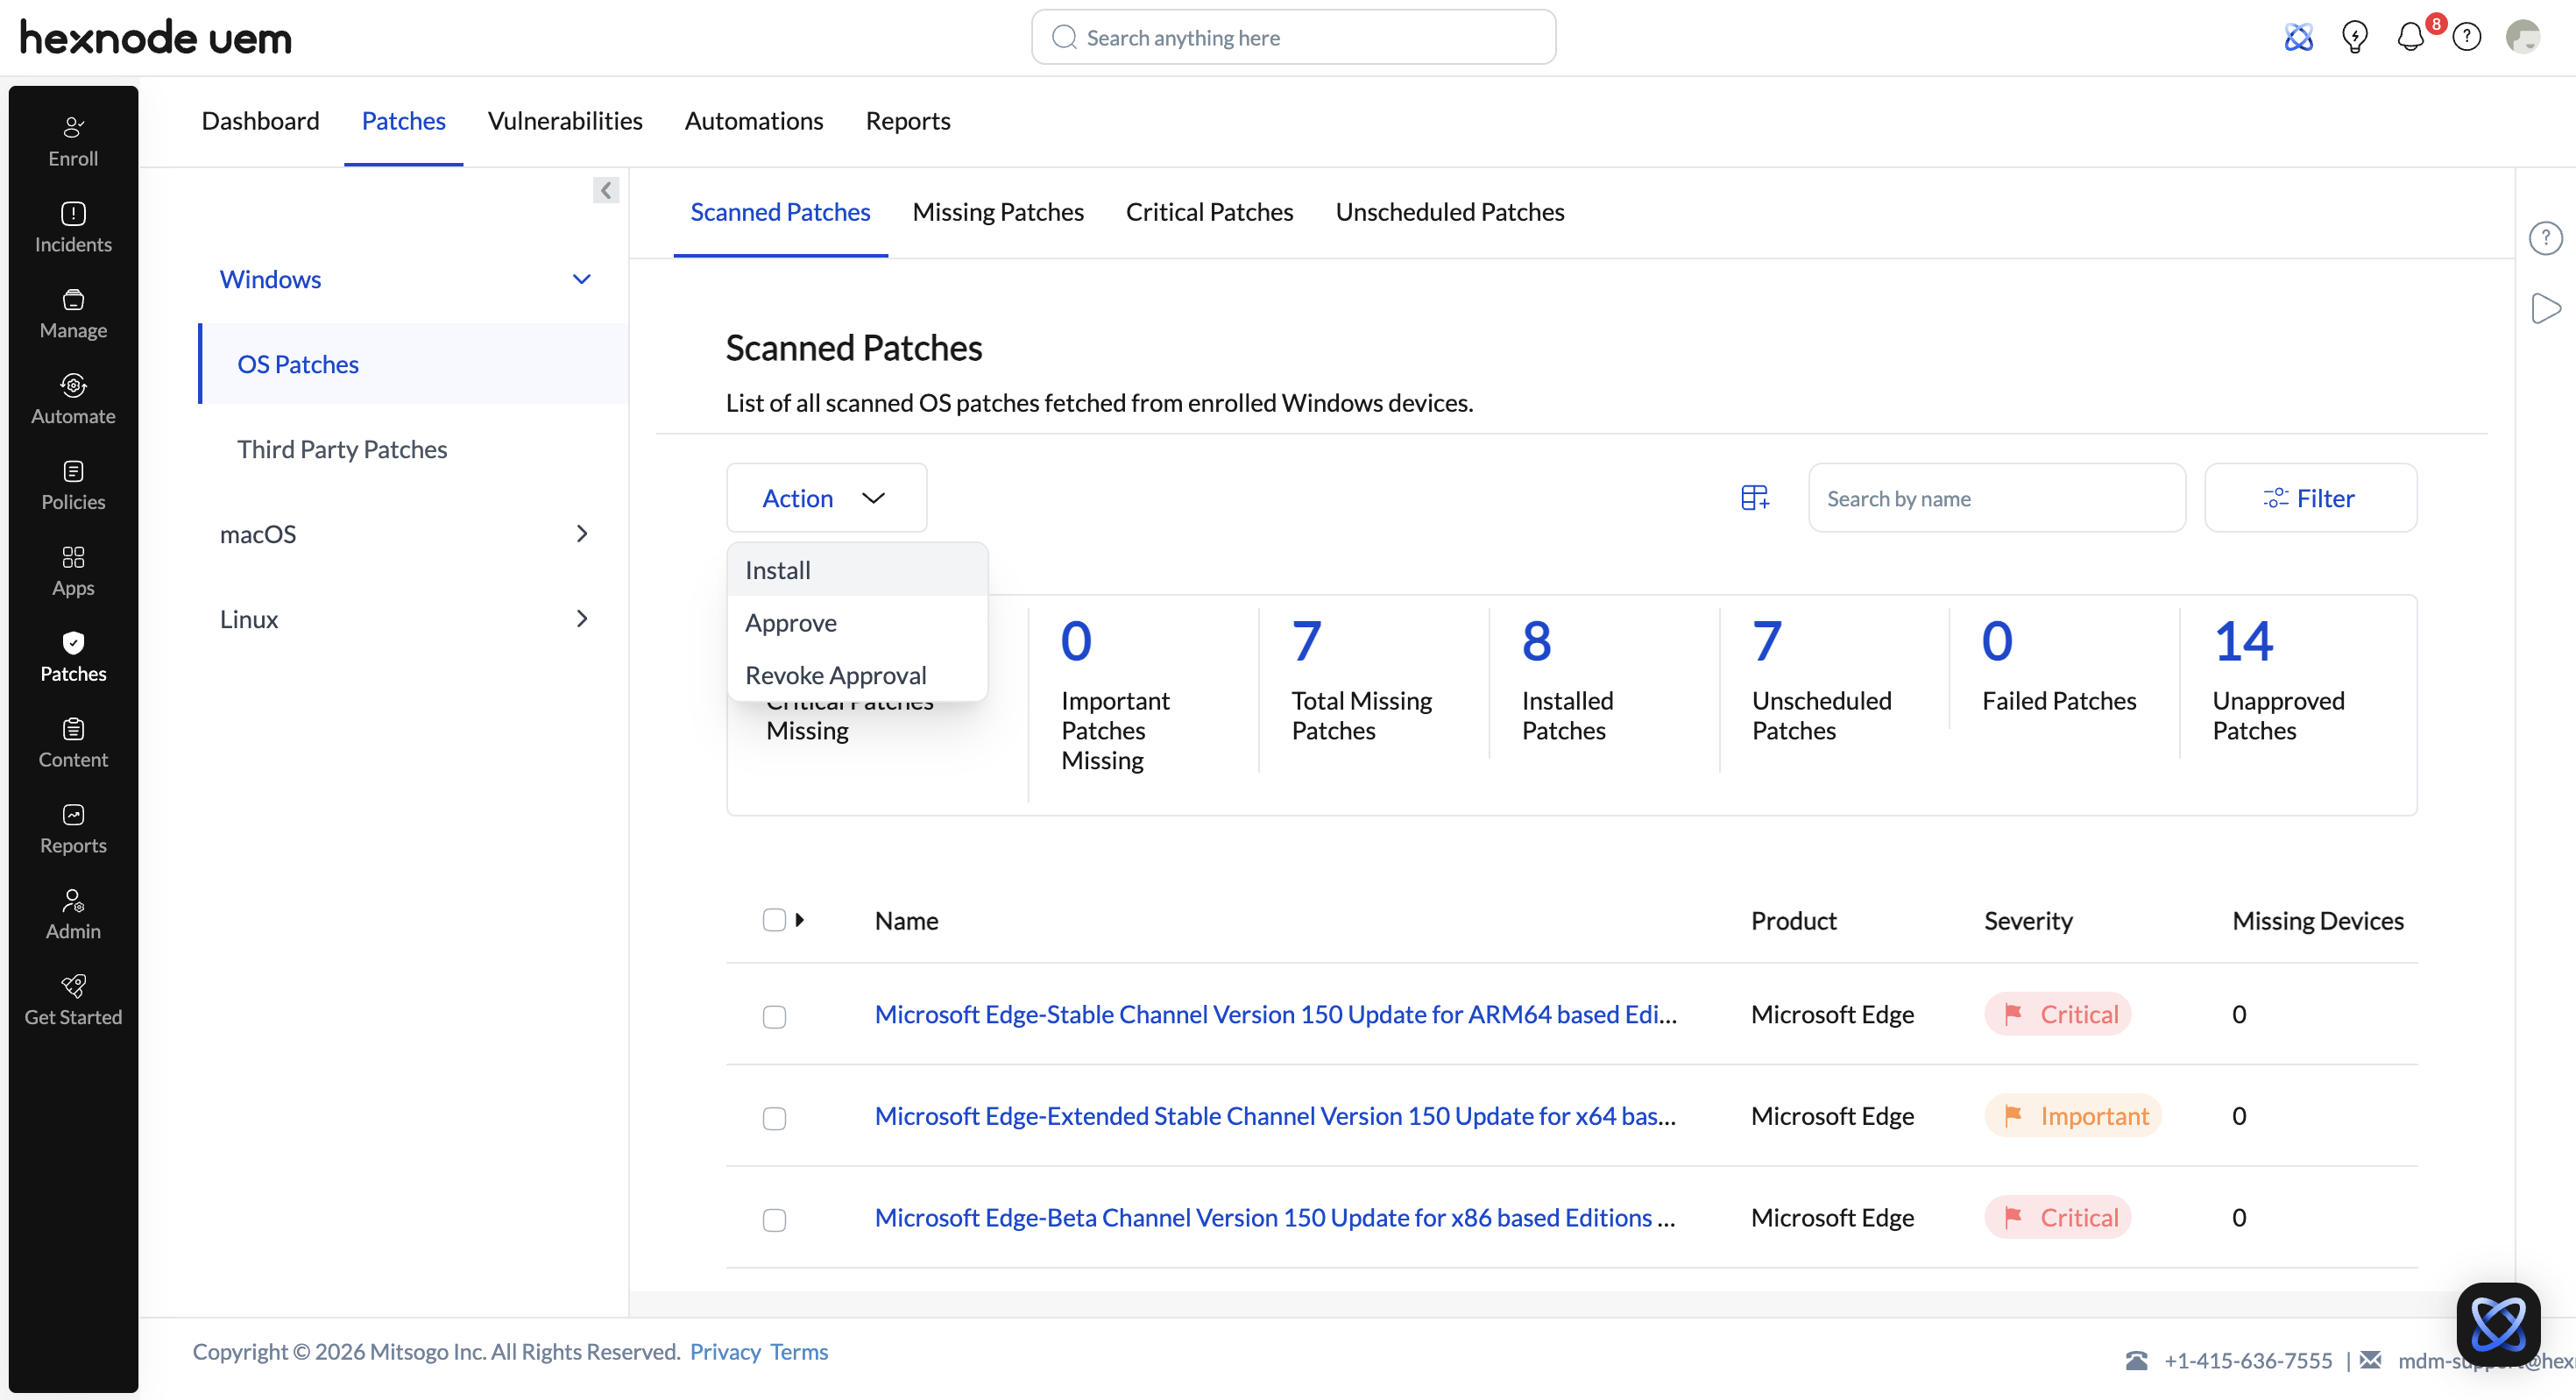Screen dimensions: 2576x1400
Task: Click the right panel video play icon
Action: point(2545,308)
